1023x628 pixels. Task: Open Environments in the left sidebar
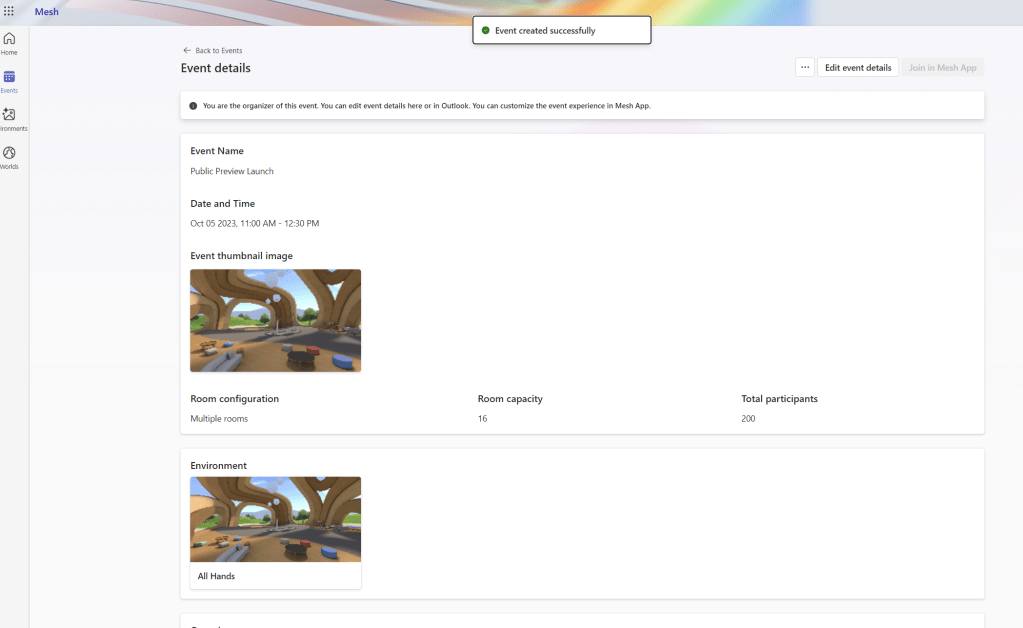[9, 119]
